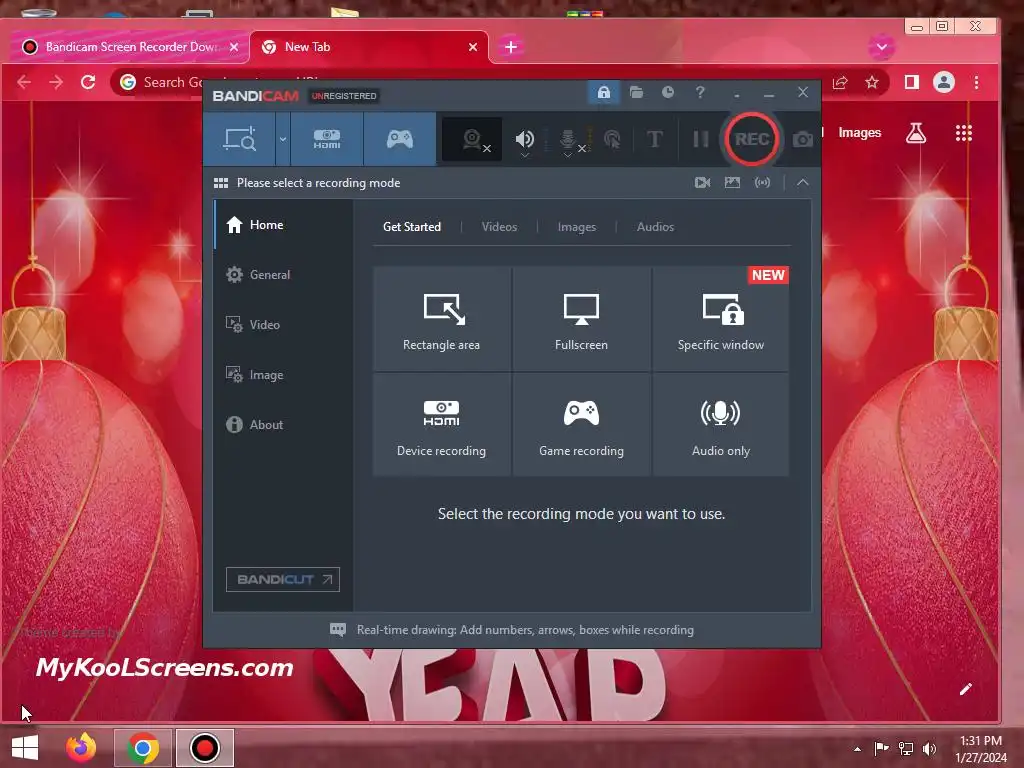Viewport: 1024px width, 768px height.
Task: Open Search Labs flask icon
Action: coord(916,133)
